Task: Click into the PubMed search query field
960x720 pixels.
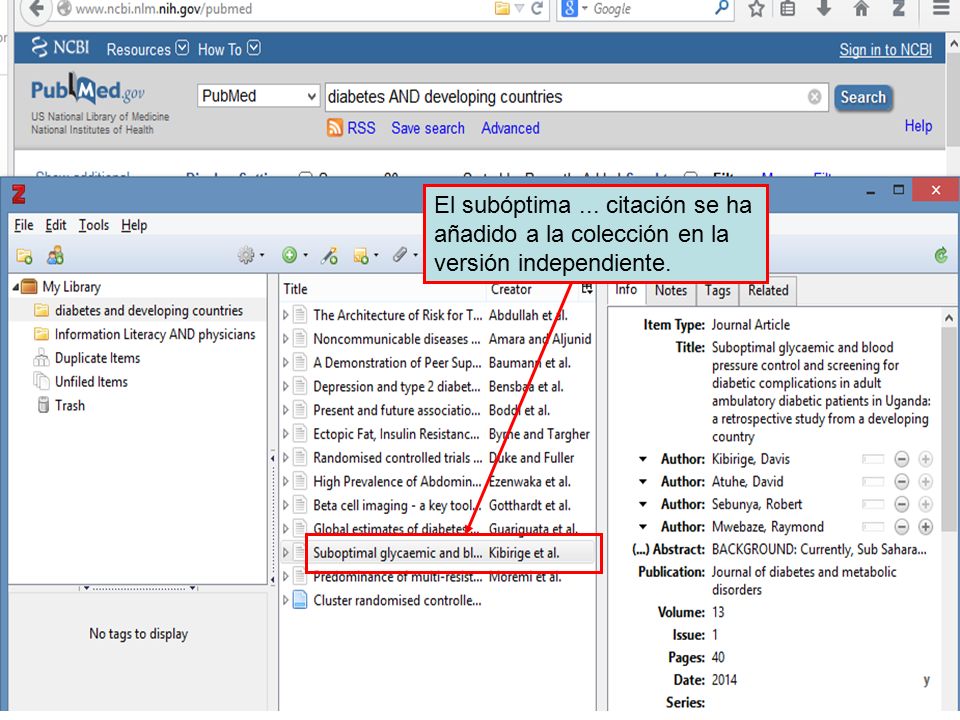Action: coord(576,97)
